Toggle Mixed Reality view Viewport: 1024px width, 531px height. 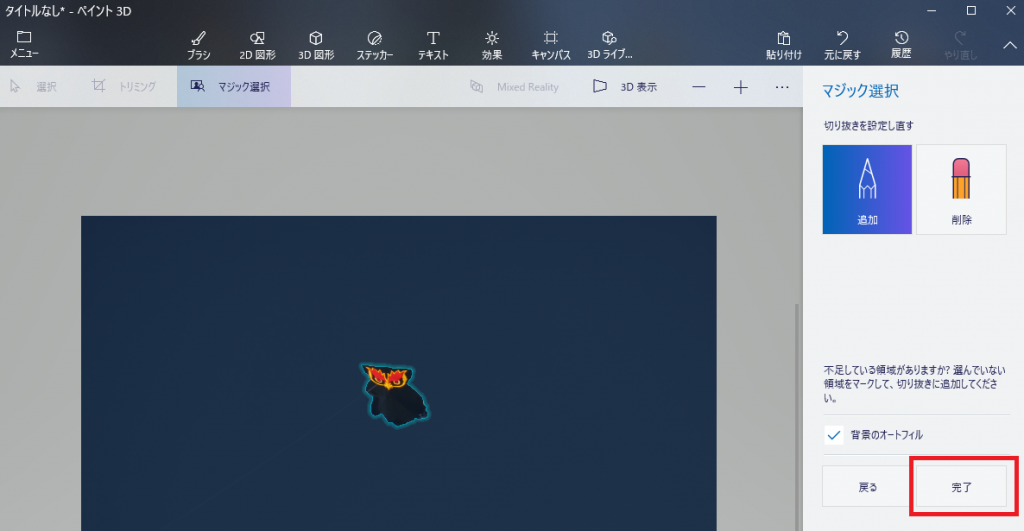click(x=515, y=86)
